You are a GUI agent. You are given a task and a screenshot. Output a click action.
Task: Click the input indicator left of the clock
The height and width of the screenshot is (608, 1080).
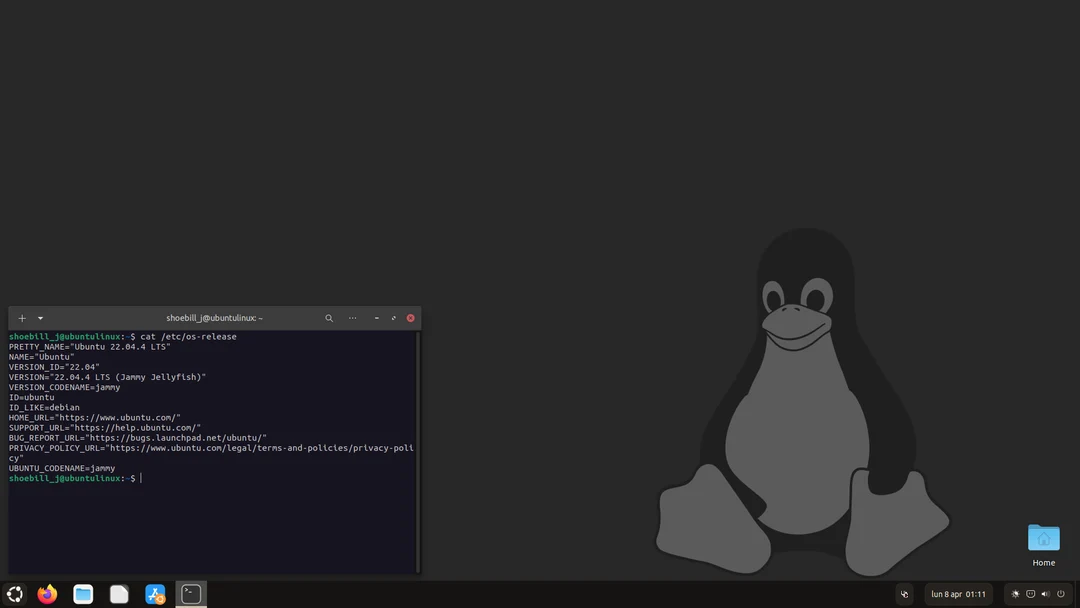click(905, 593)
